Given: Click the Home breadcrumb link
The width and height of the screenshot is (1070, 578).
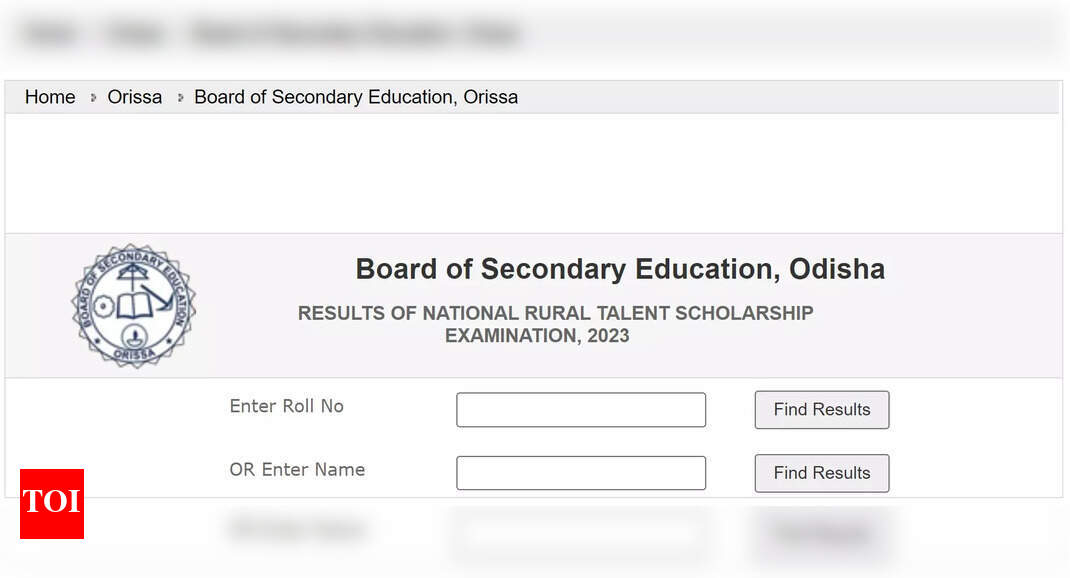Looking at the screenshot, I should click(50, 97).
